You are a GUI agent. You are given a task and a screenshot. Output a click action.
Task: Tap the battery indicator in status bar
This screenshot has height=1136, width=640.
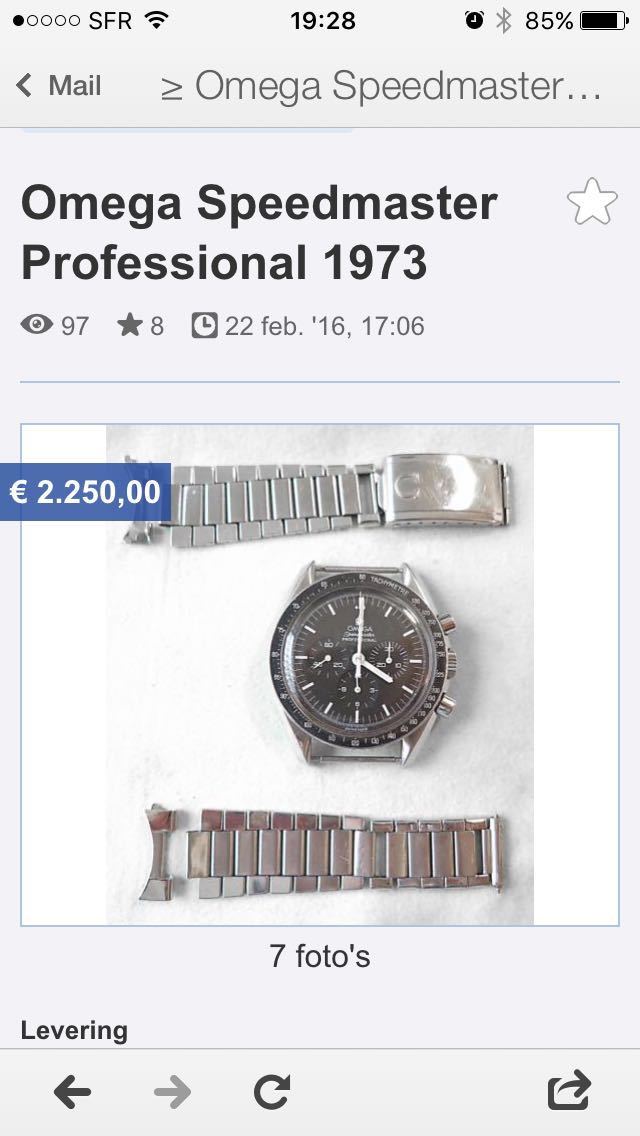click(604, 20)
